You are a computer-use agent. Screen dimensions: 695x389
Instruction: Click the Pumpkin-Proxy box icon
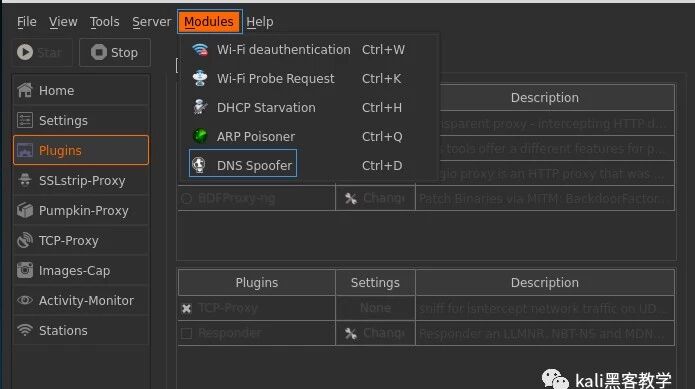[25, 210]
